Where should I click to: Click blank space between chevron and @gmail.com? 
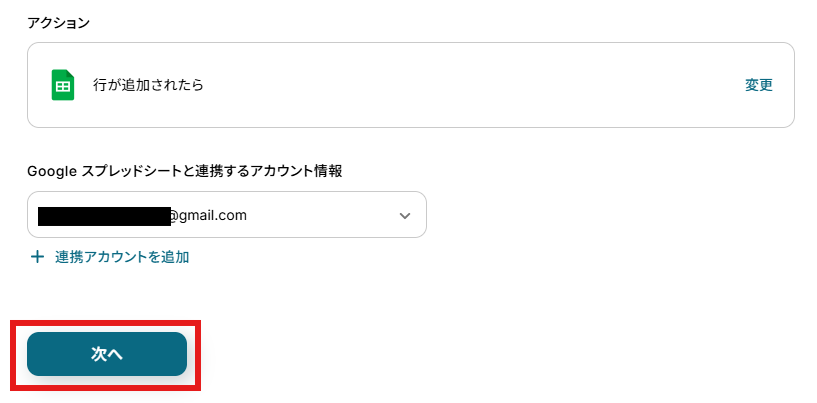click(x=320, y=215)
